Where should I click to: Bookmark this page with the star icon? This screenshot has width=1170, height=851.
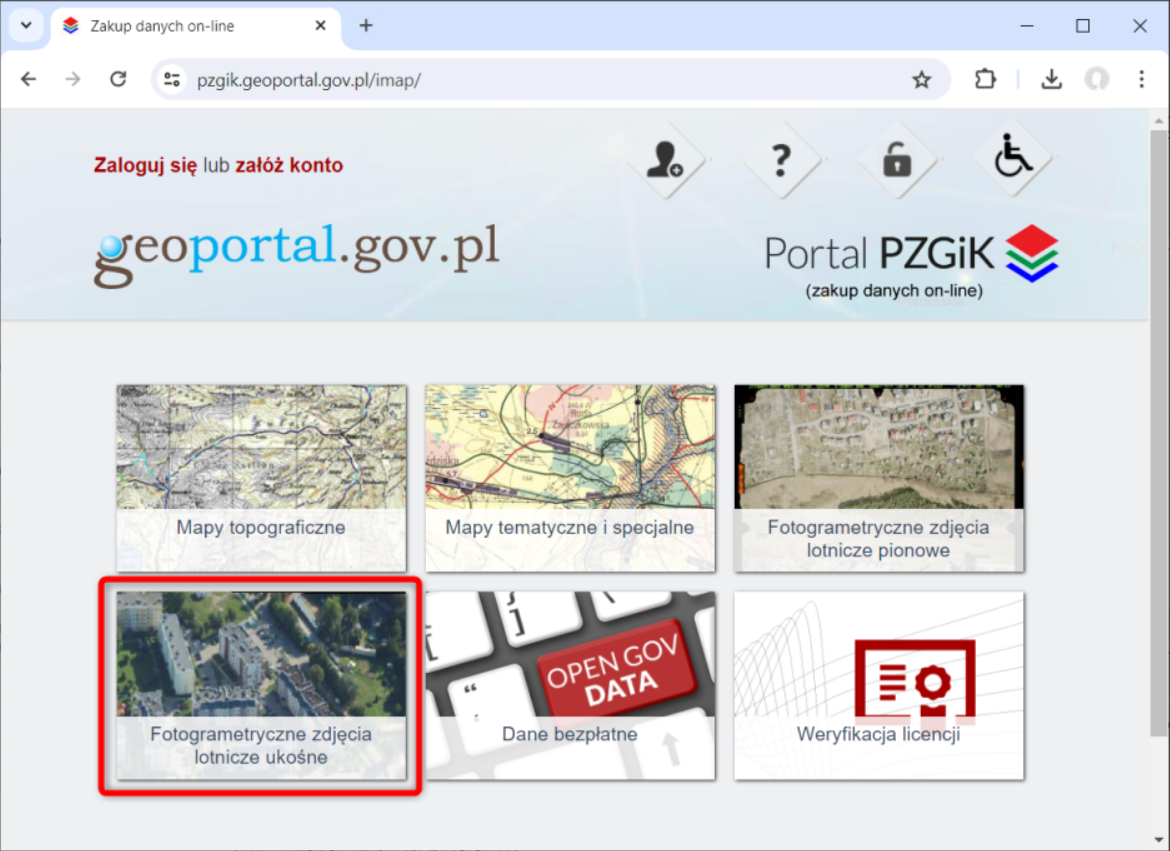920,78
